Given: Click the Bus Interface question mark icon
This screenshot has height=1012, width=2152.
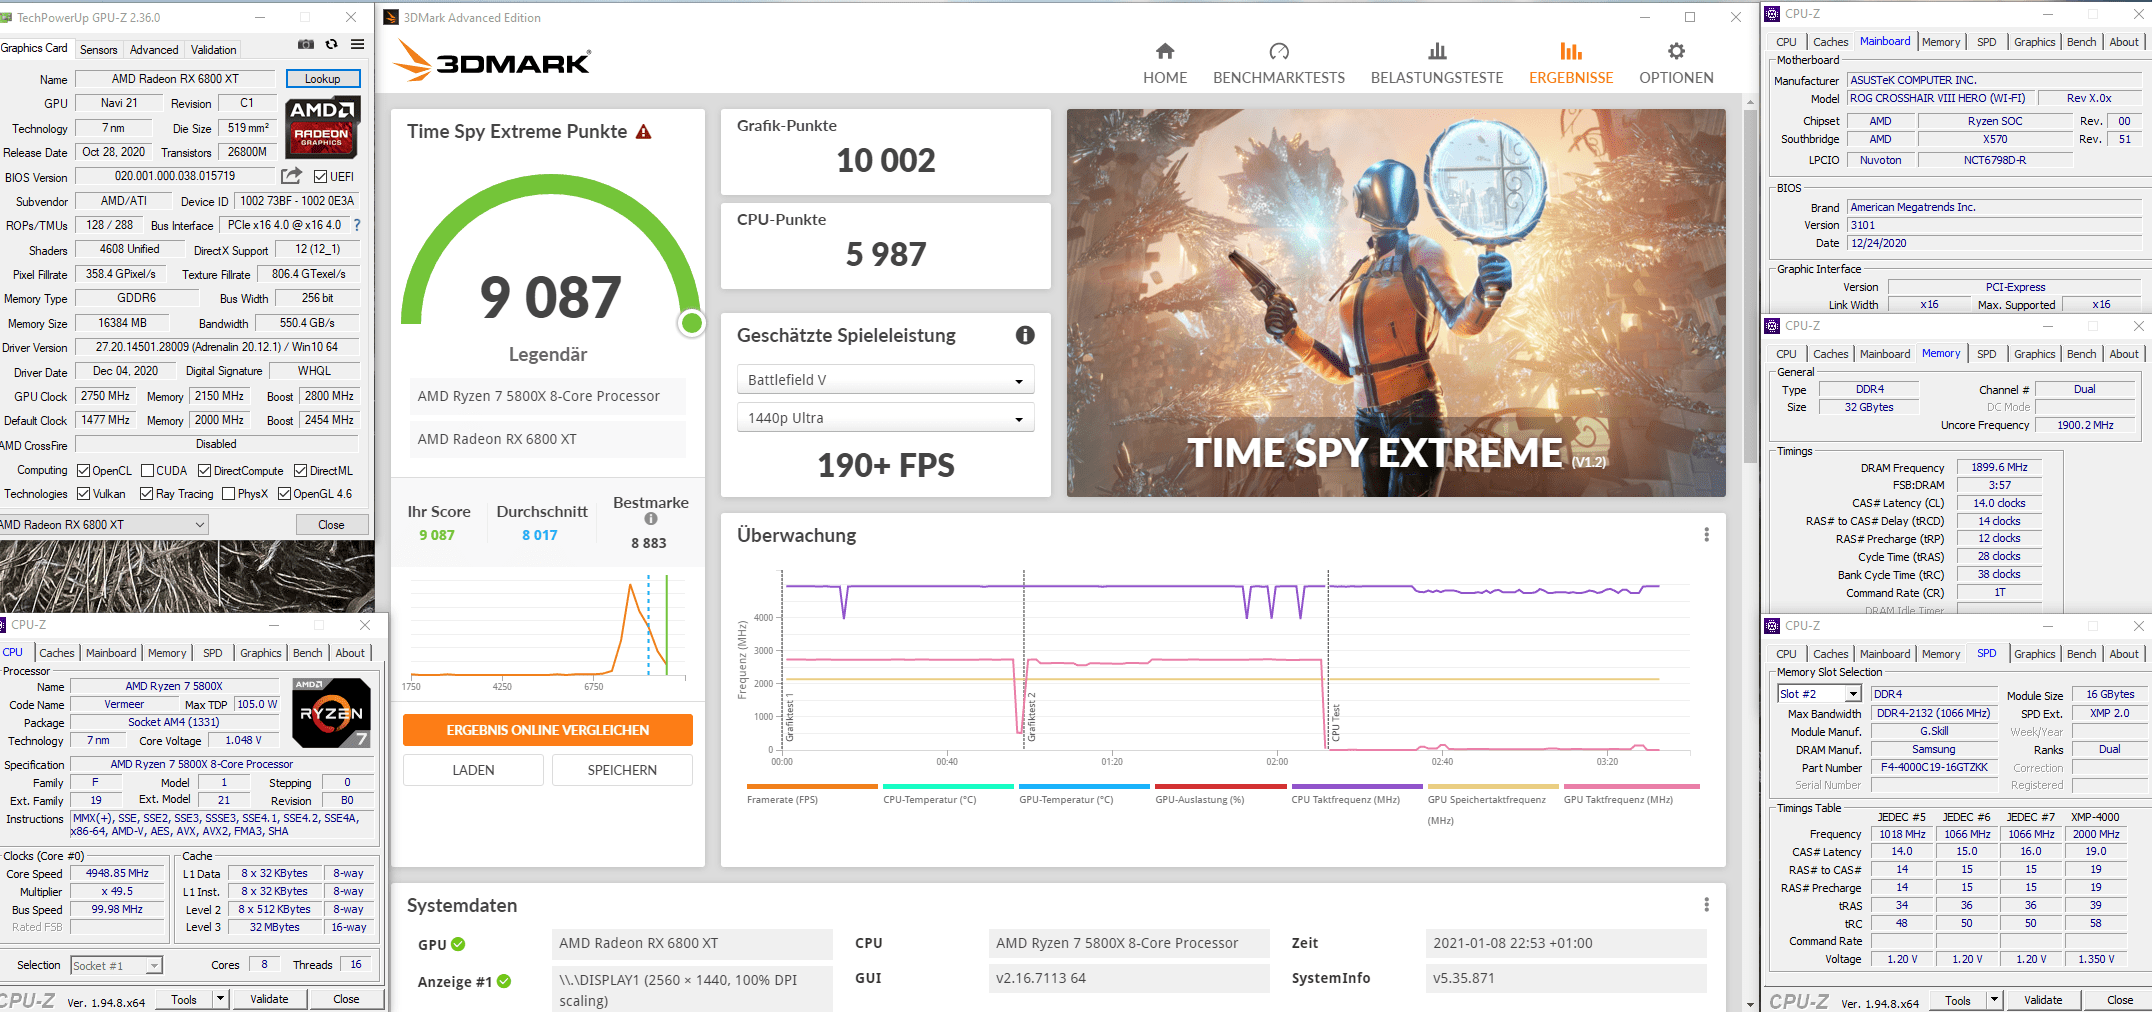Looking at the screenshot, I should (357, 225).
